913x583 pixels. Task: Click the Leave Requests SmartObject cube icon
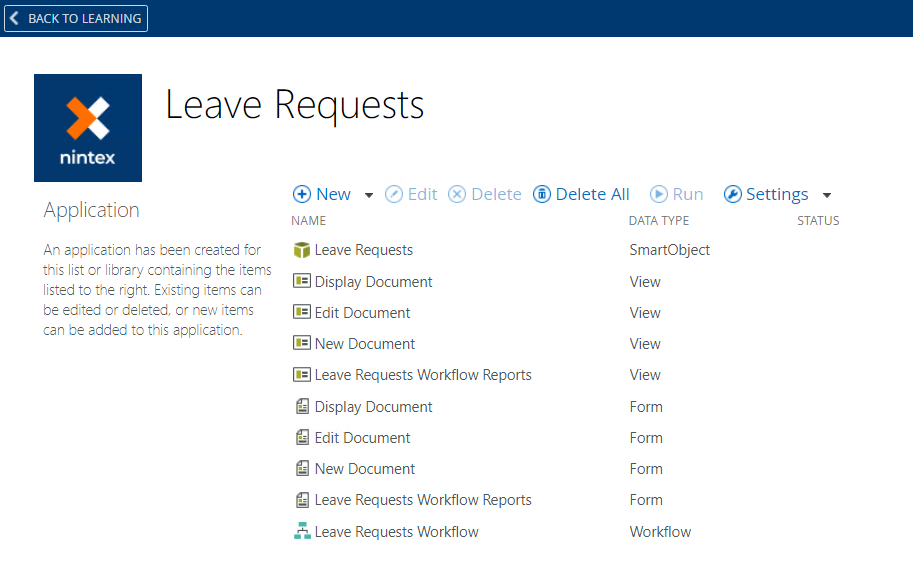[x=302, y=250]
